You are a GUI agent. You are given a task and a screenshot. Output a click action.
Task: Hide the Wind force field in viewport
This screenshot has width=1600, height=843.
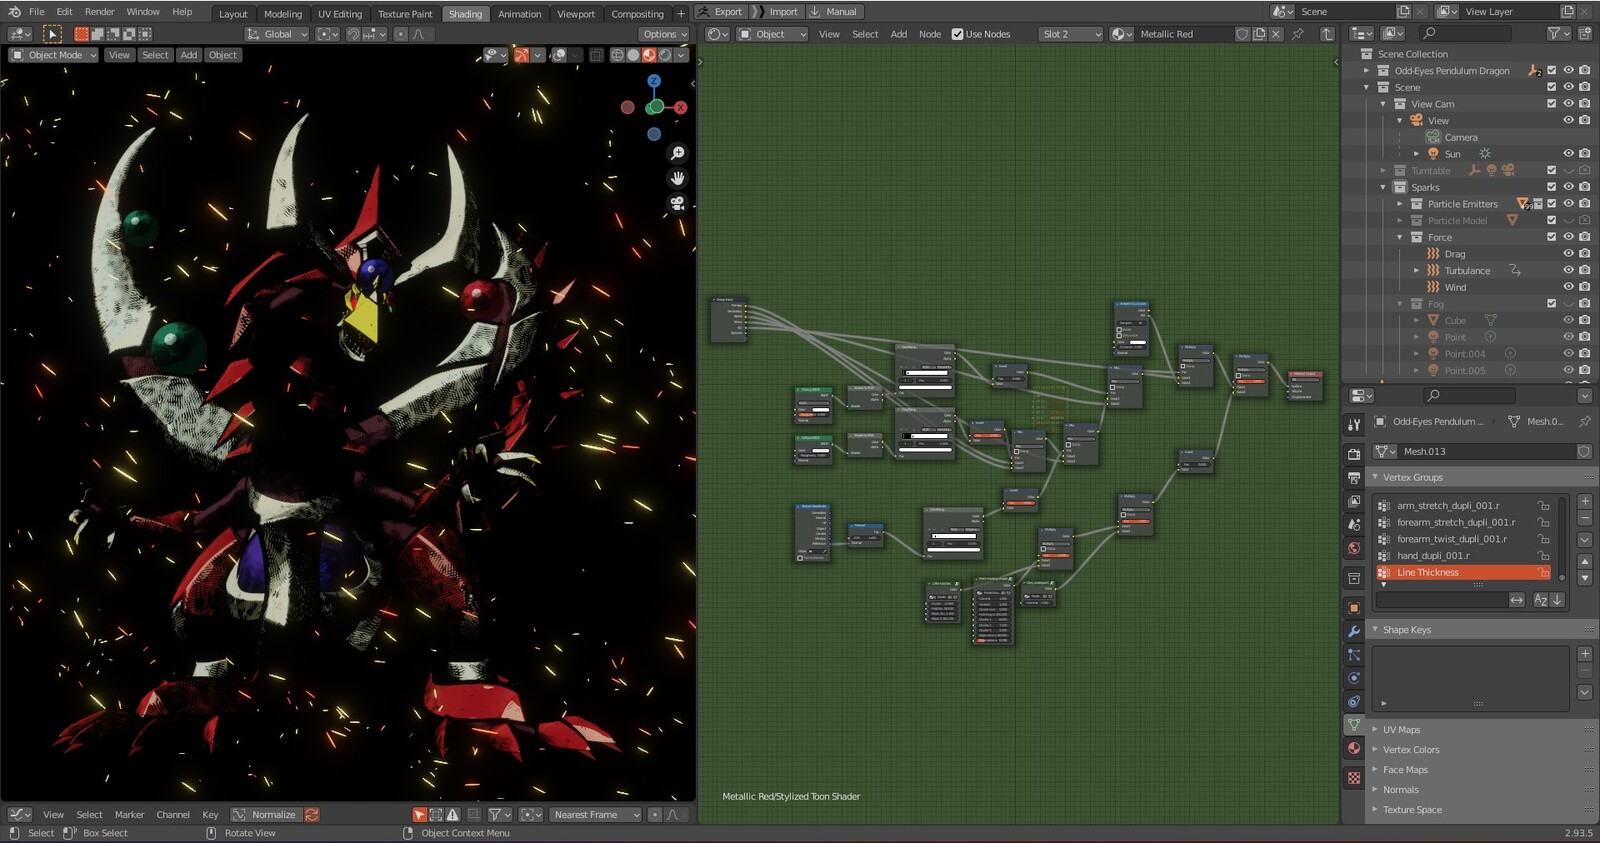(1568, 287)
